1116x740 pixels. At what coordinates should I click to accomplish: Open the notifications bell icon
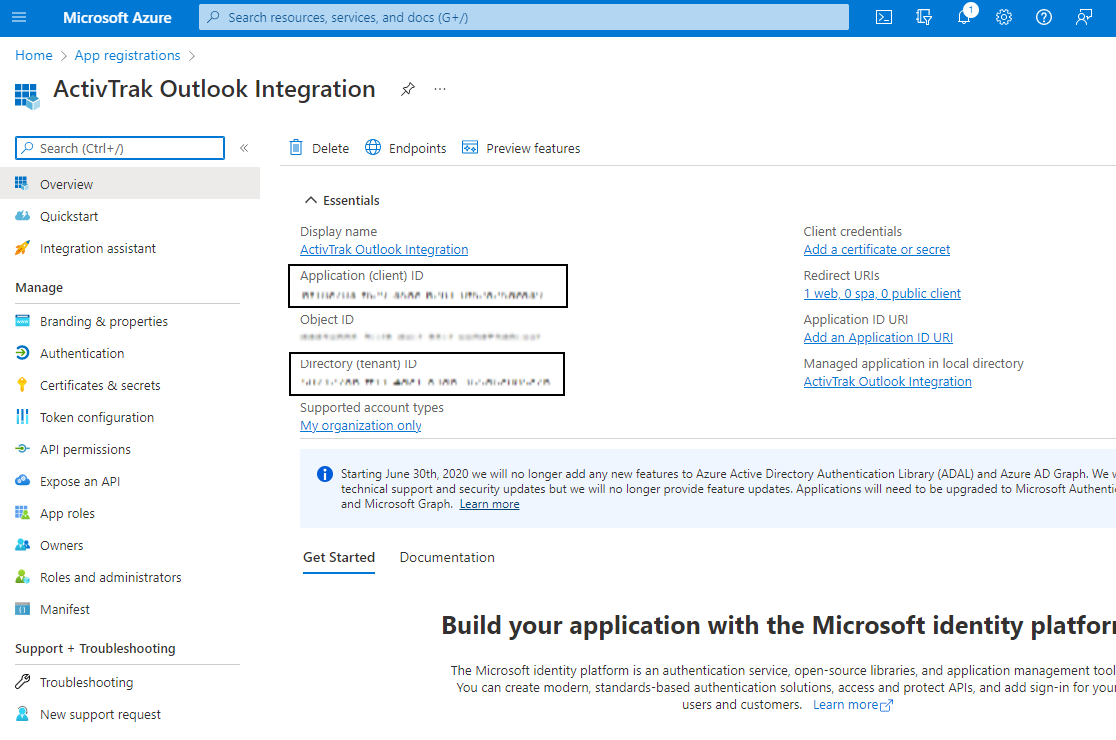(964, 17)
